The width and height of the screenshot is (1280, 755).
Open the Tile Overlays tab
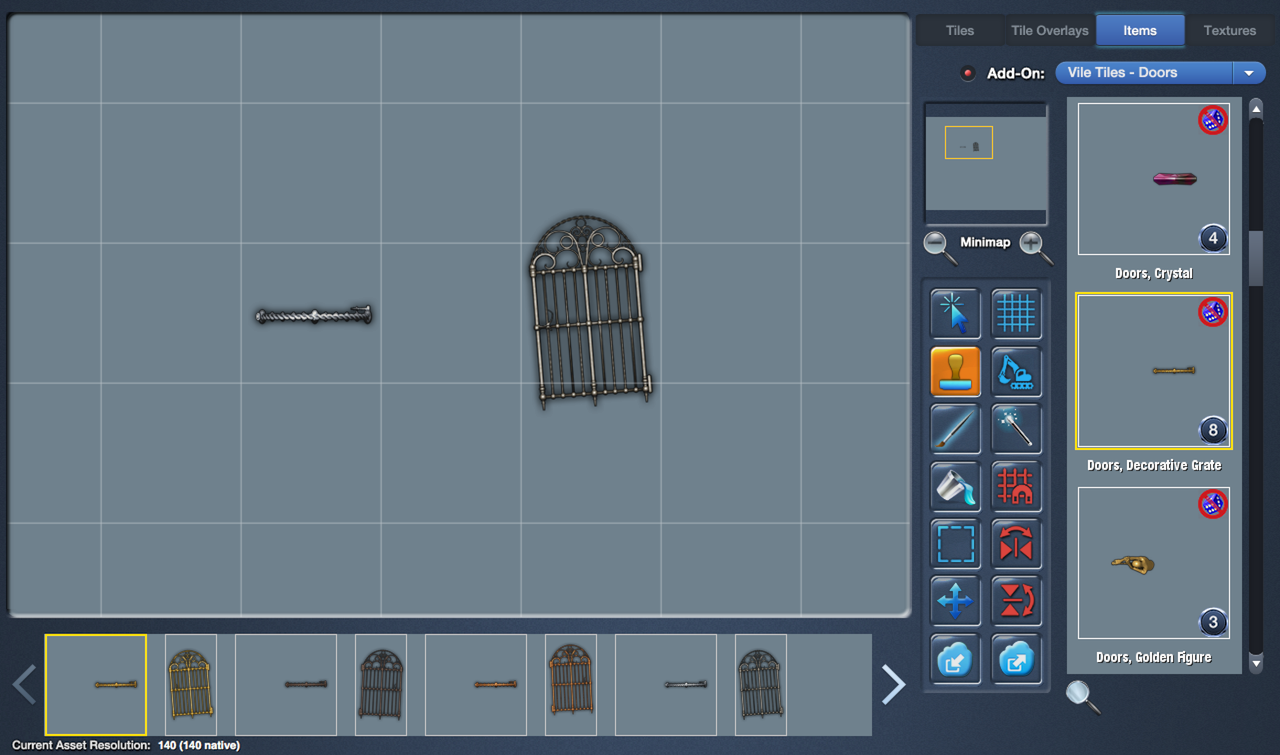[1050, 30]
